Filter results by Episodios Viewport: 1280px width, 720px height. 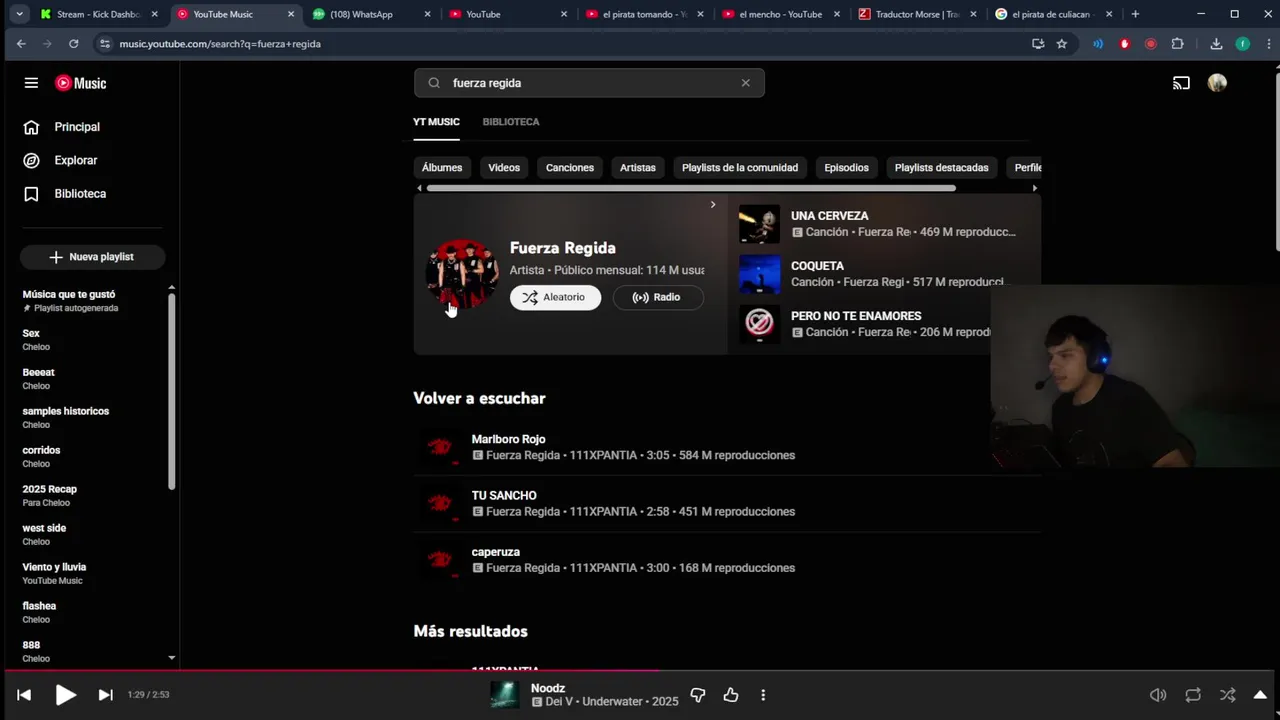tap(847, 168)
